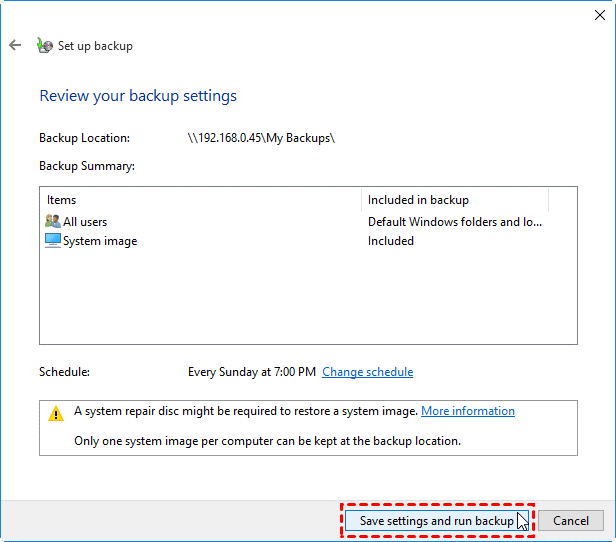Click empty area in the Backup Summary list

pyautogui.click(x=300, y=300)
